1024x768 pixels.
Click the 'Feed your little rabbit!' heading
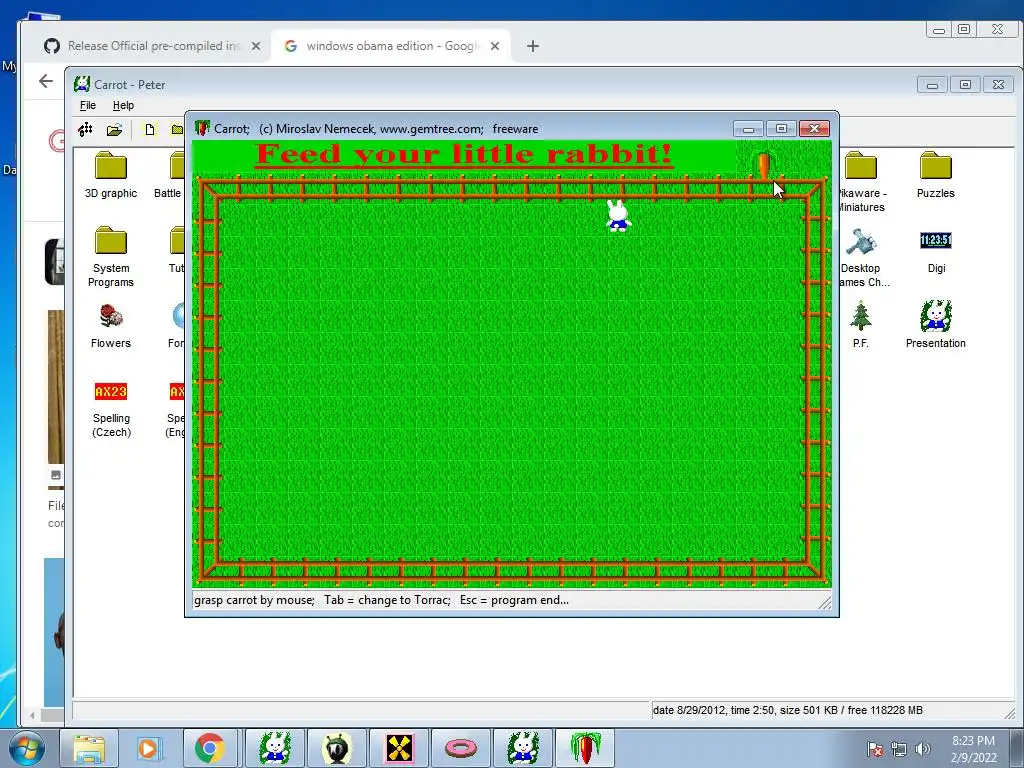[x=464, y=154]
